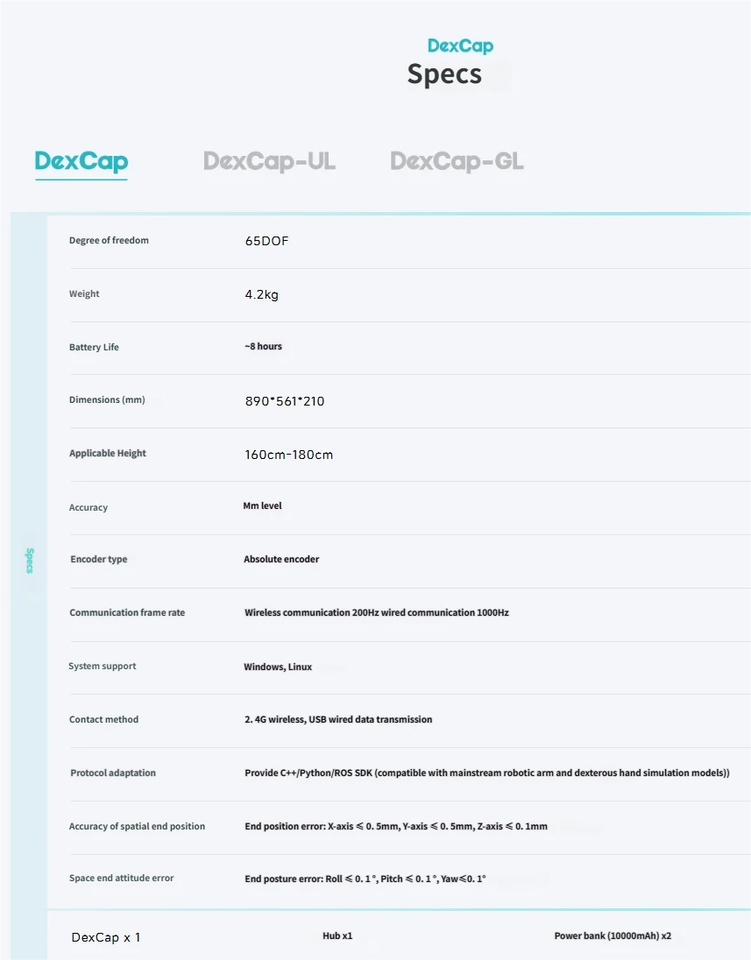Switch to the DexCap-GL tab
Image resolution: width=751 pixels, height=960 pixels.
coord(457,161)
